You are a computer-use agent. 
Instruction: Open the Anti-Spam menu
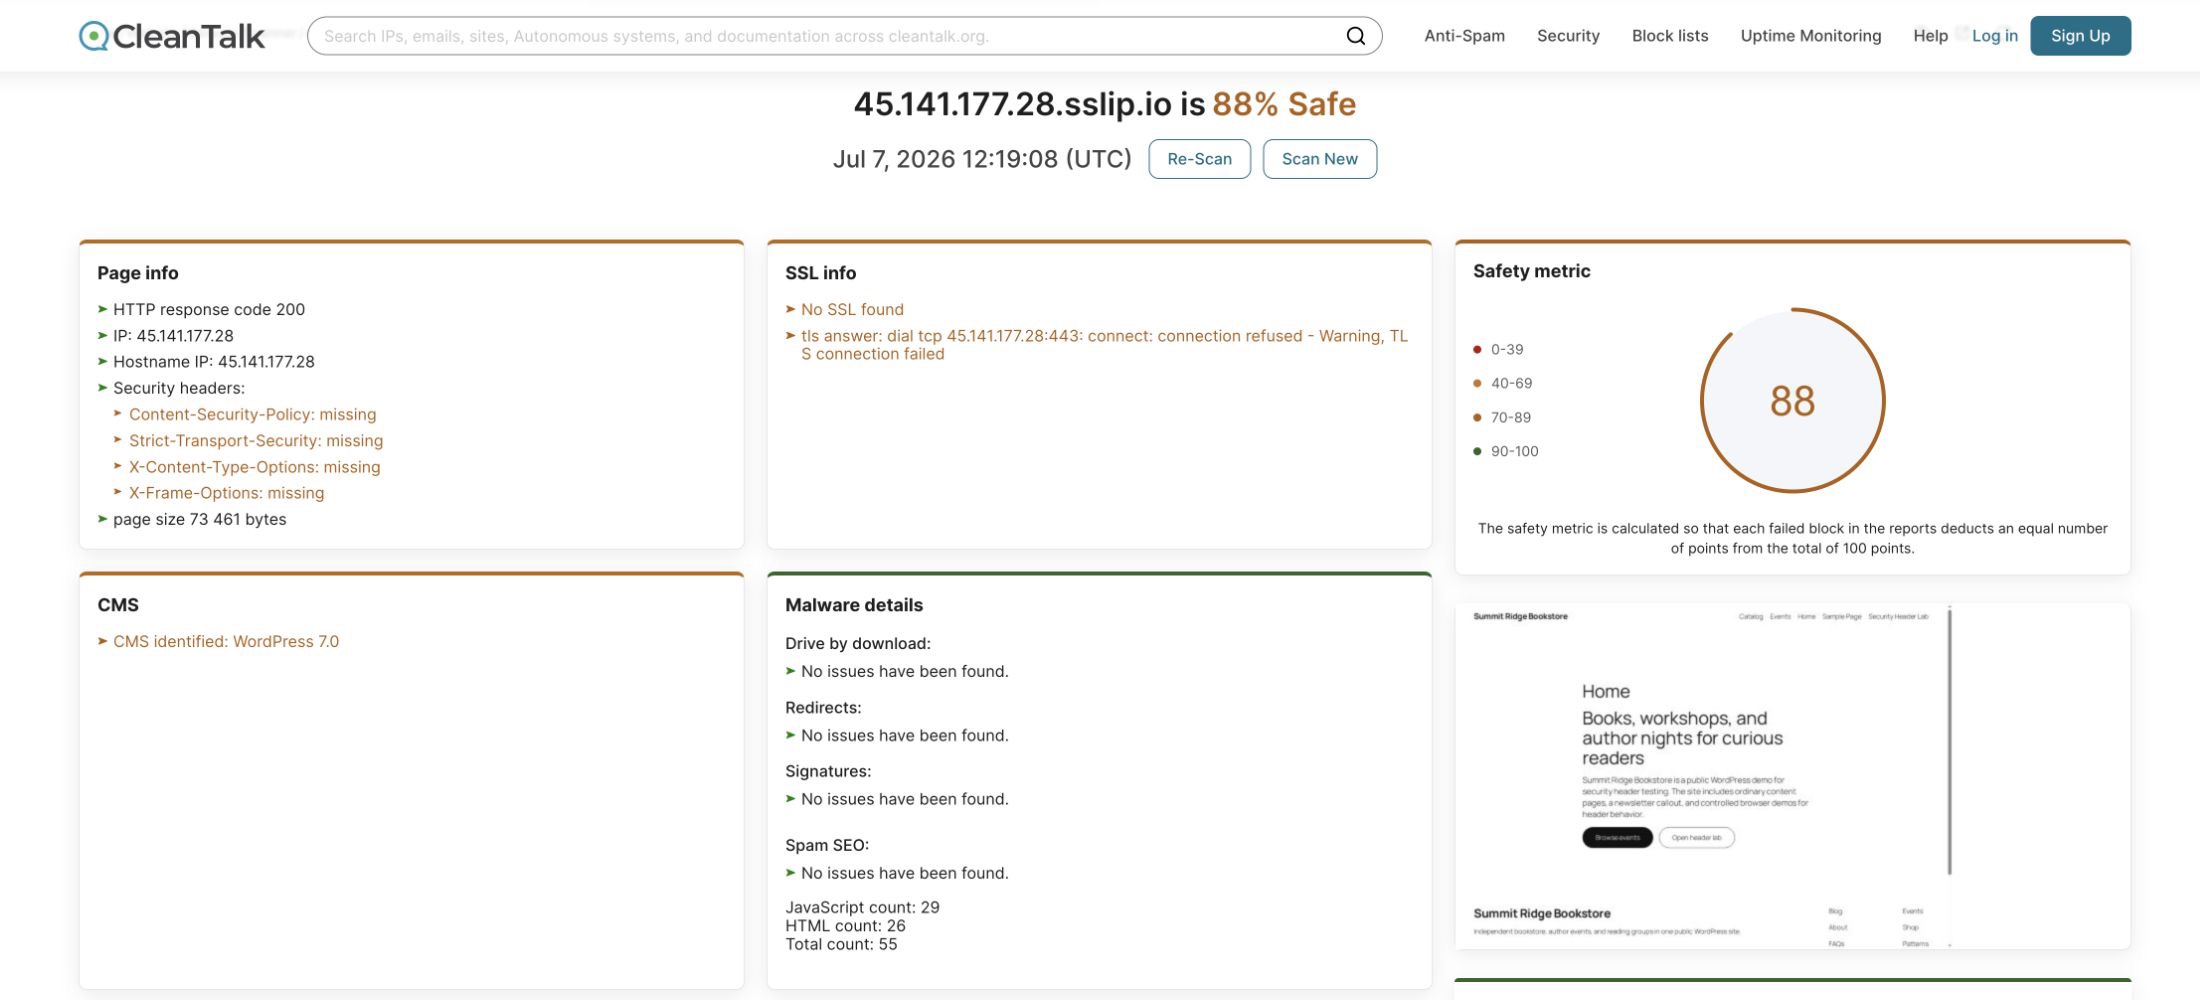pos(1464,36)
